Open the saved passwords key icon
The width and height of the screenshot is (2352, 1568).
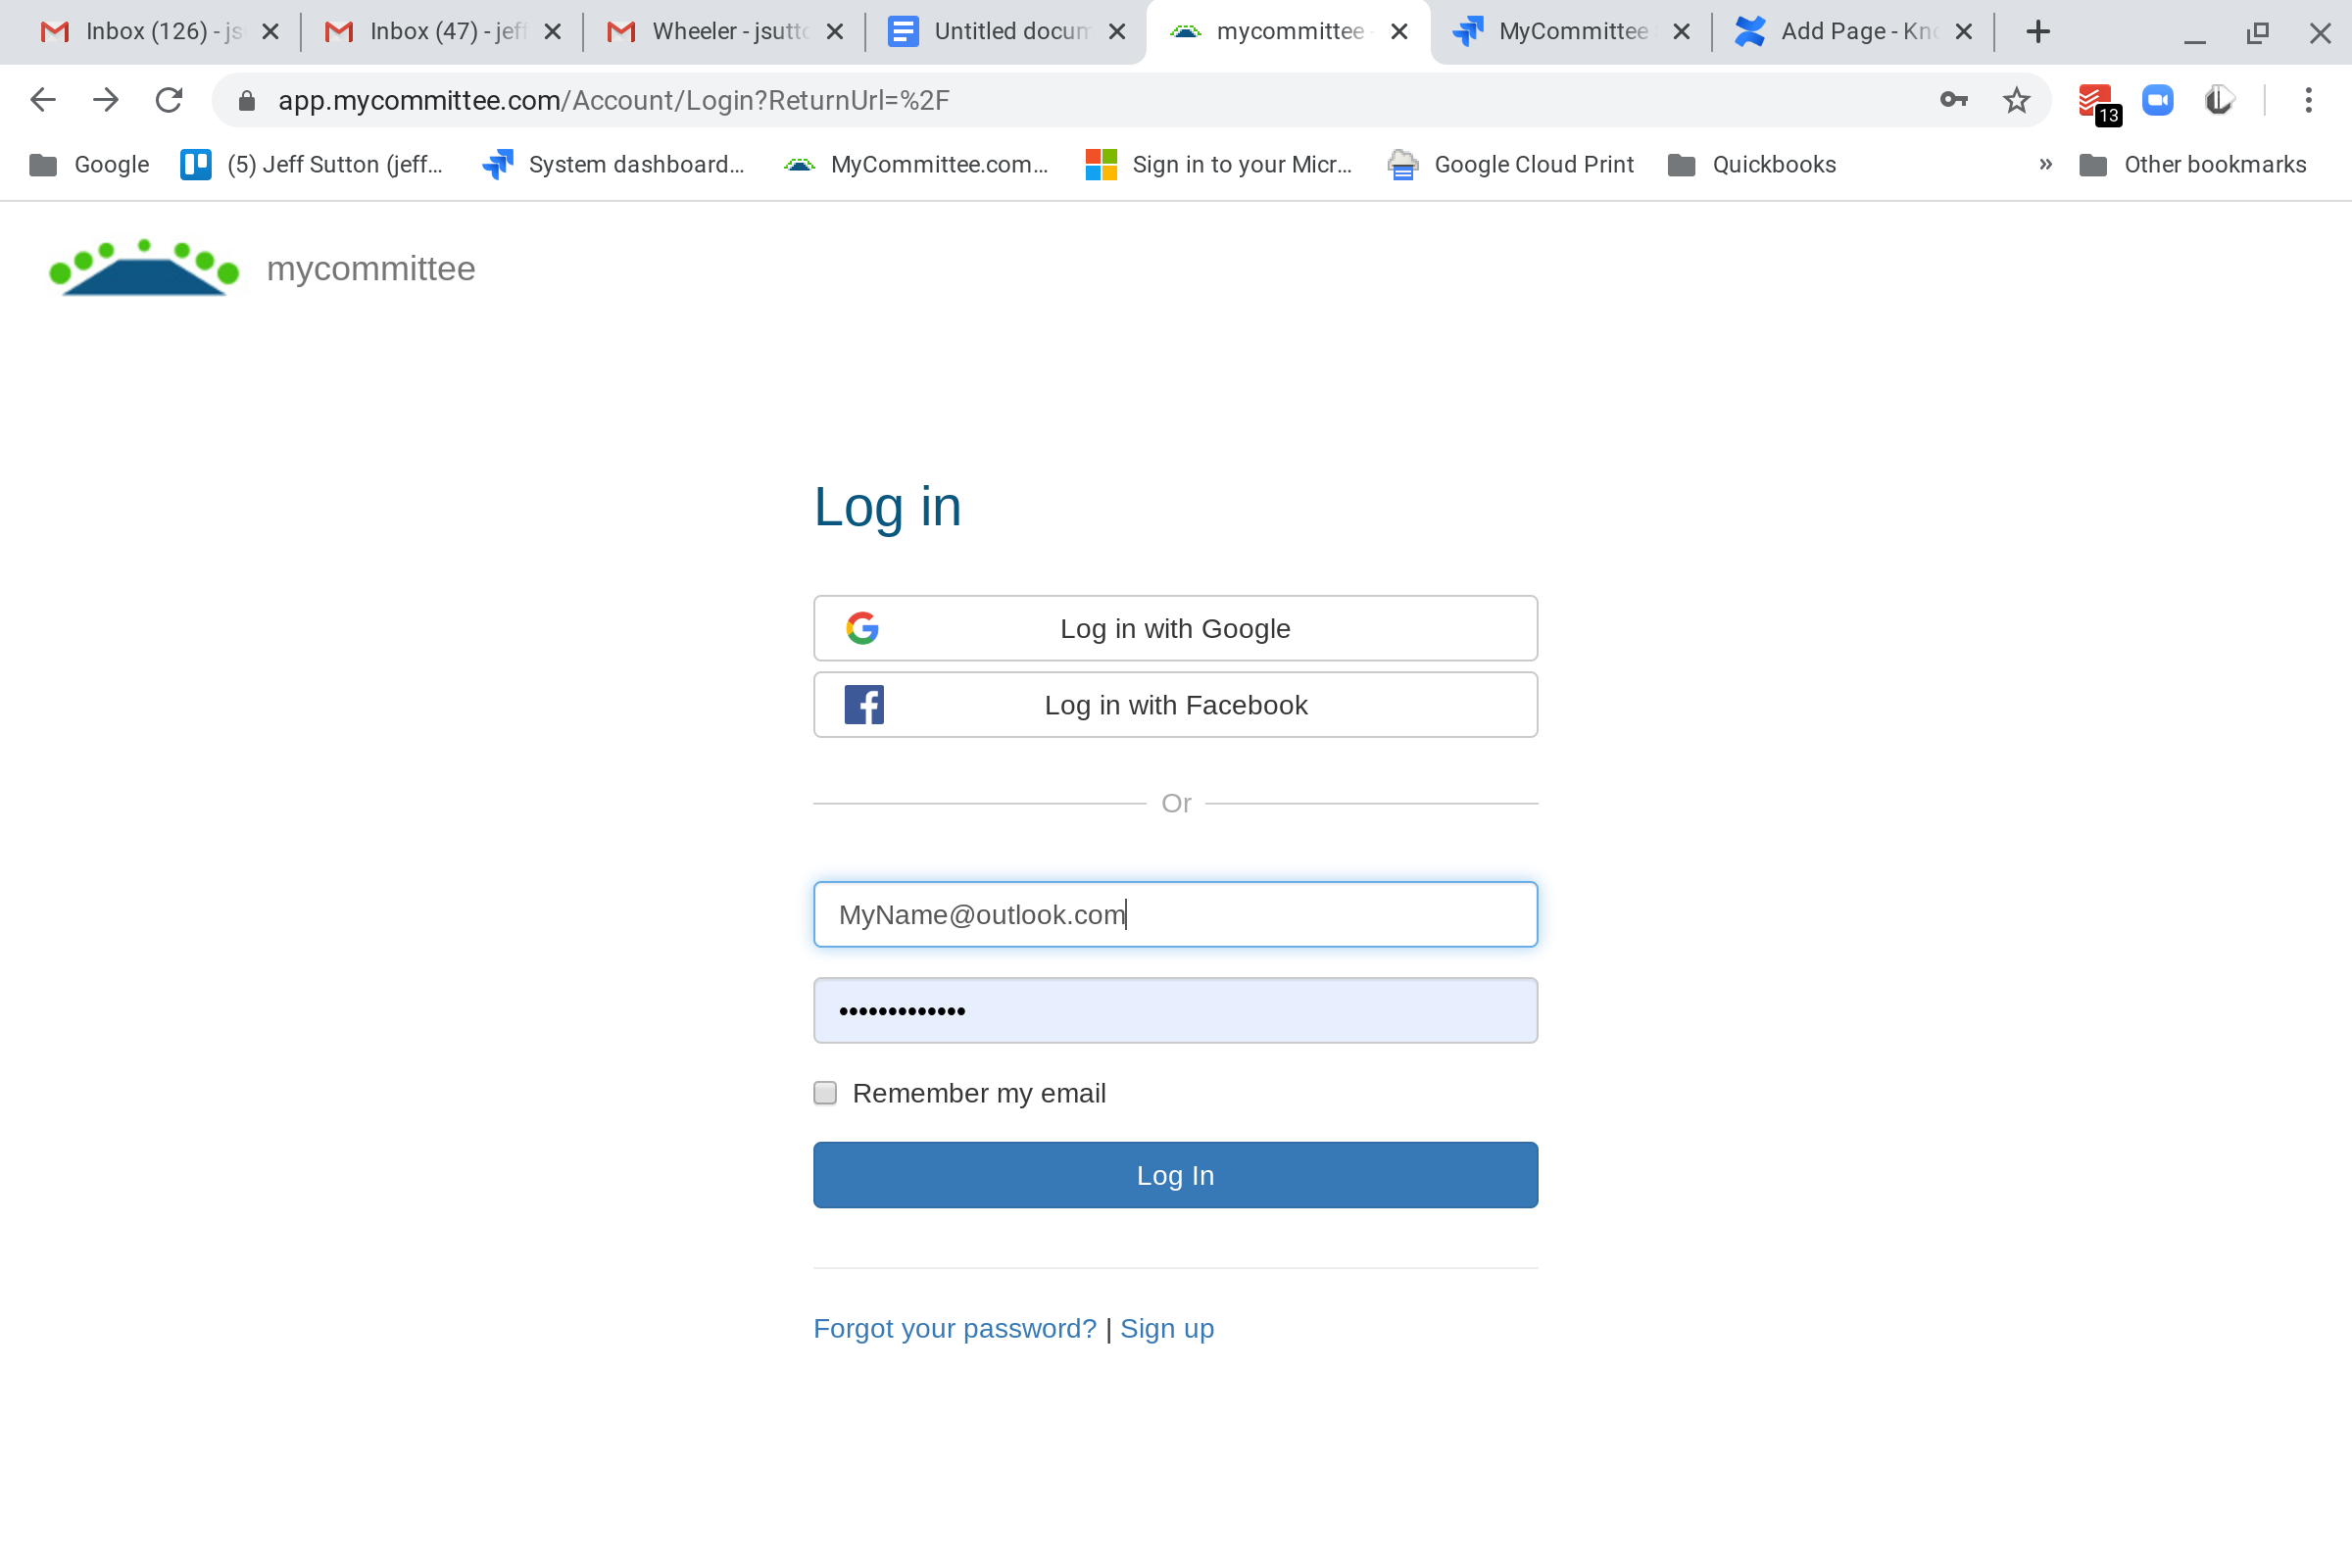1953,100
